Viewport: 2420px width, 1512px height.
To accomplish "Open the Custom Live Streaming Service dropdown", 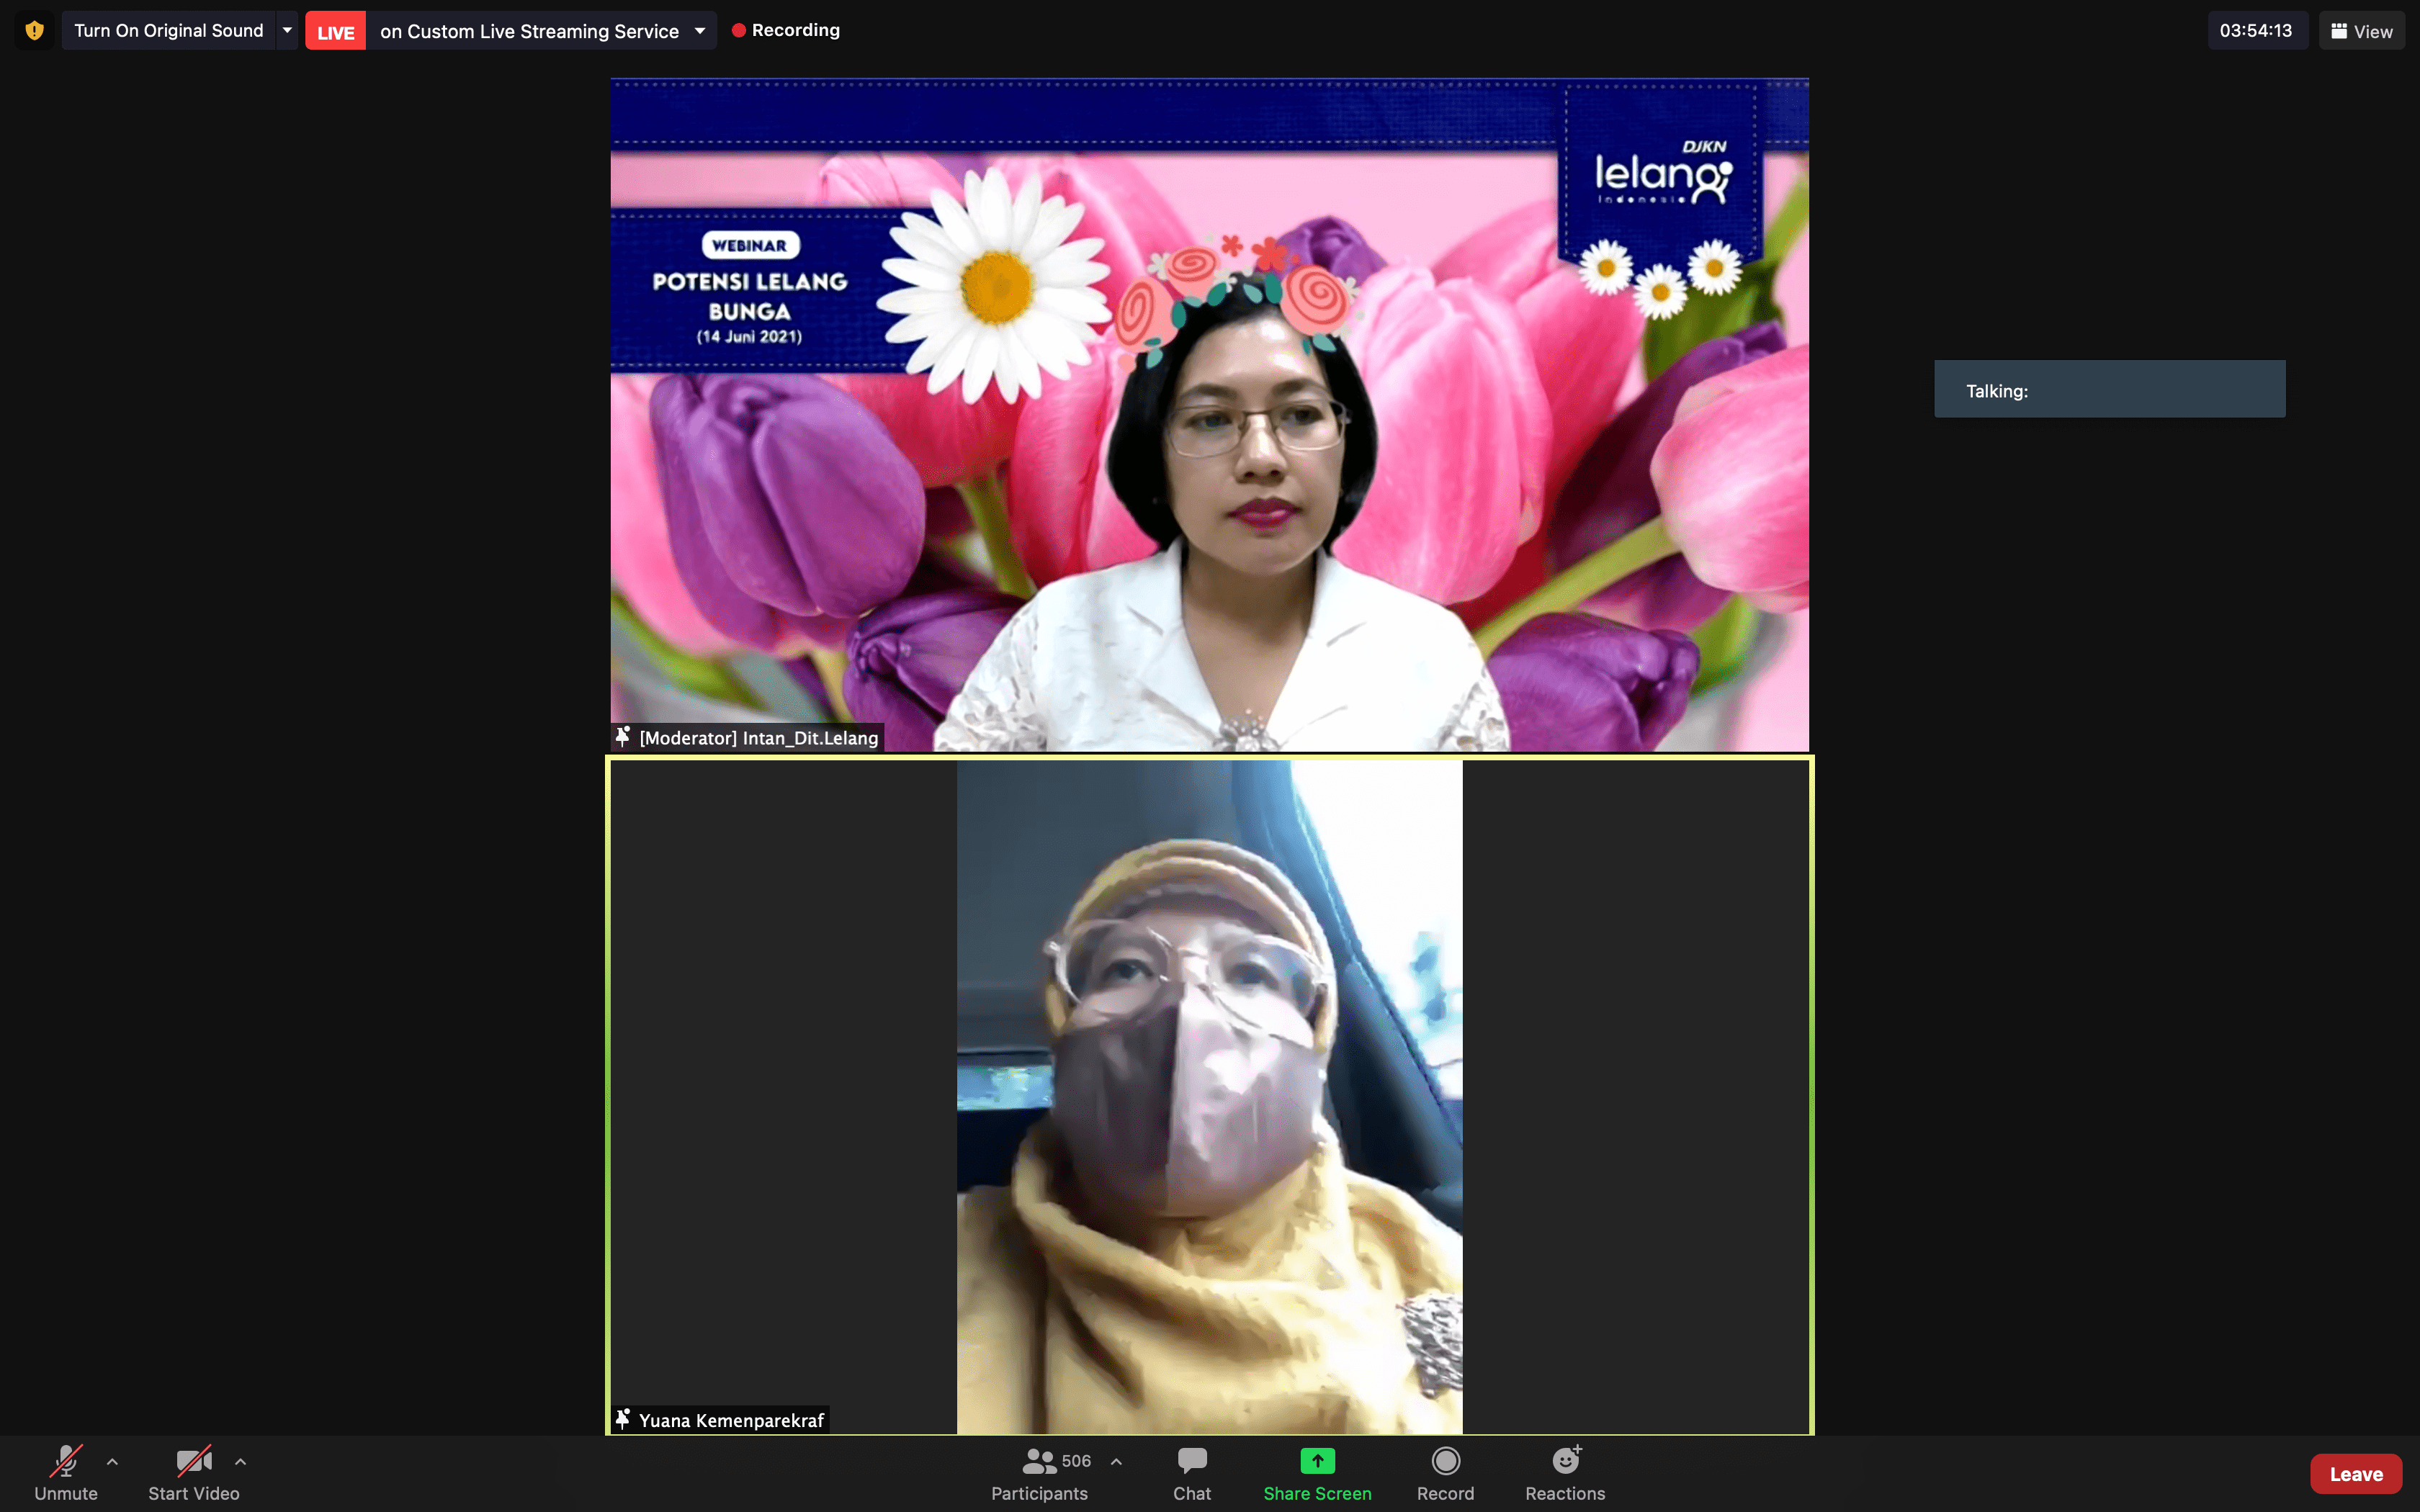I will pyautogui.click(x=700, y=31).
